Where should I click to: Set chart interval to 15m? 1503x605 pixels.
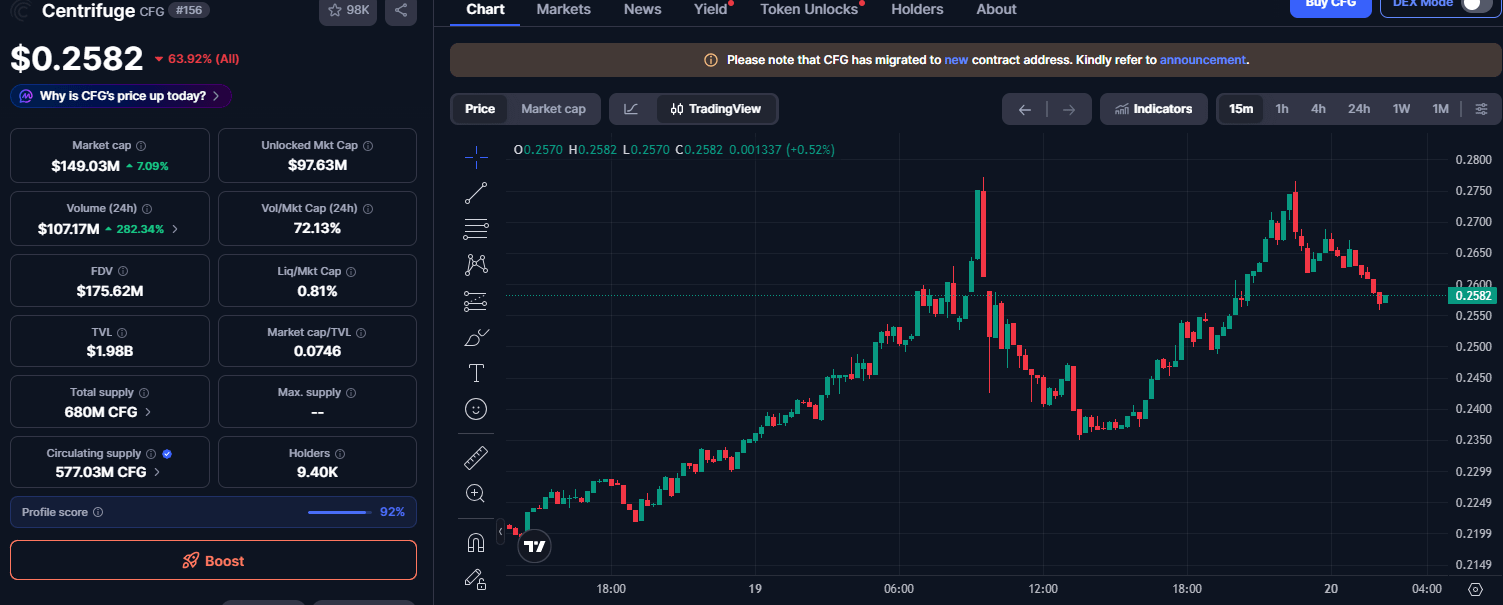click(x=1241, y=109)
